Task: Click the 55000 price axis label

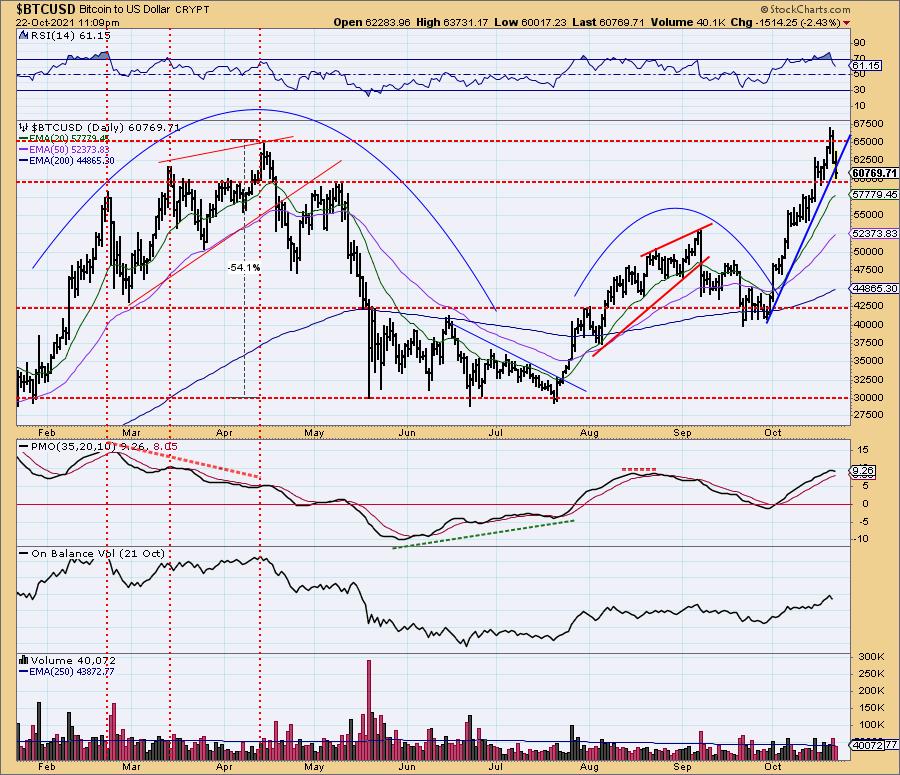Action: tap(868, 215)
